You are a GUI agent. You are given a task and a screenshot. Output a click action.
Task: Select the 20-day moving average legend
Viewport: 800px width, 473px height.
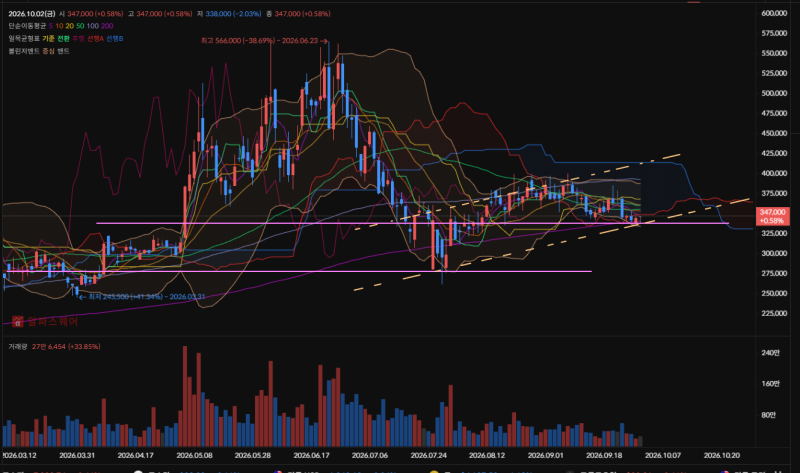pos(69,26)
